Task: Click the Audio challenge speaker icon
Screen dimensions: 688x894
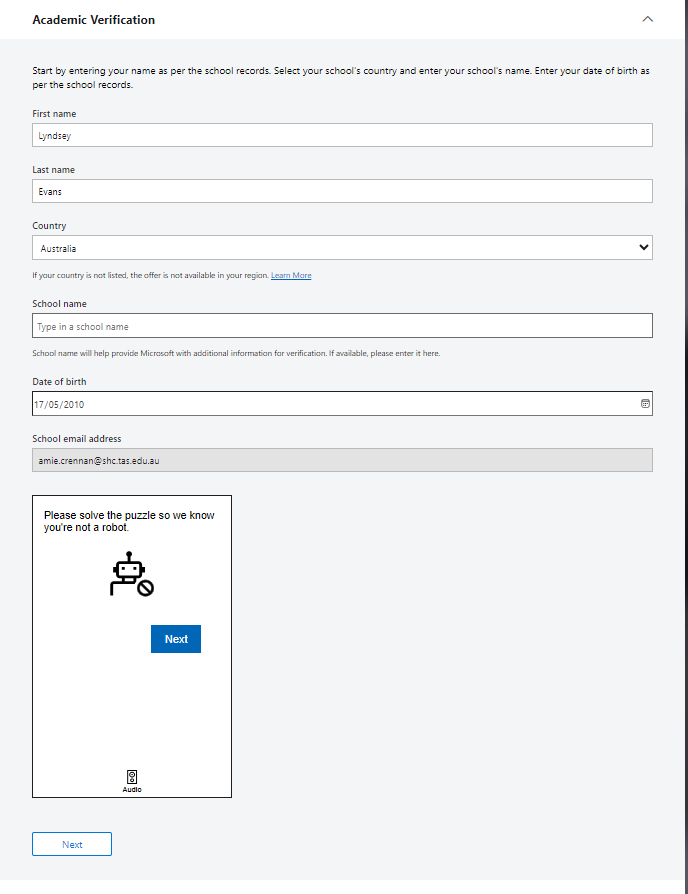Action: coord(132,776)
